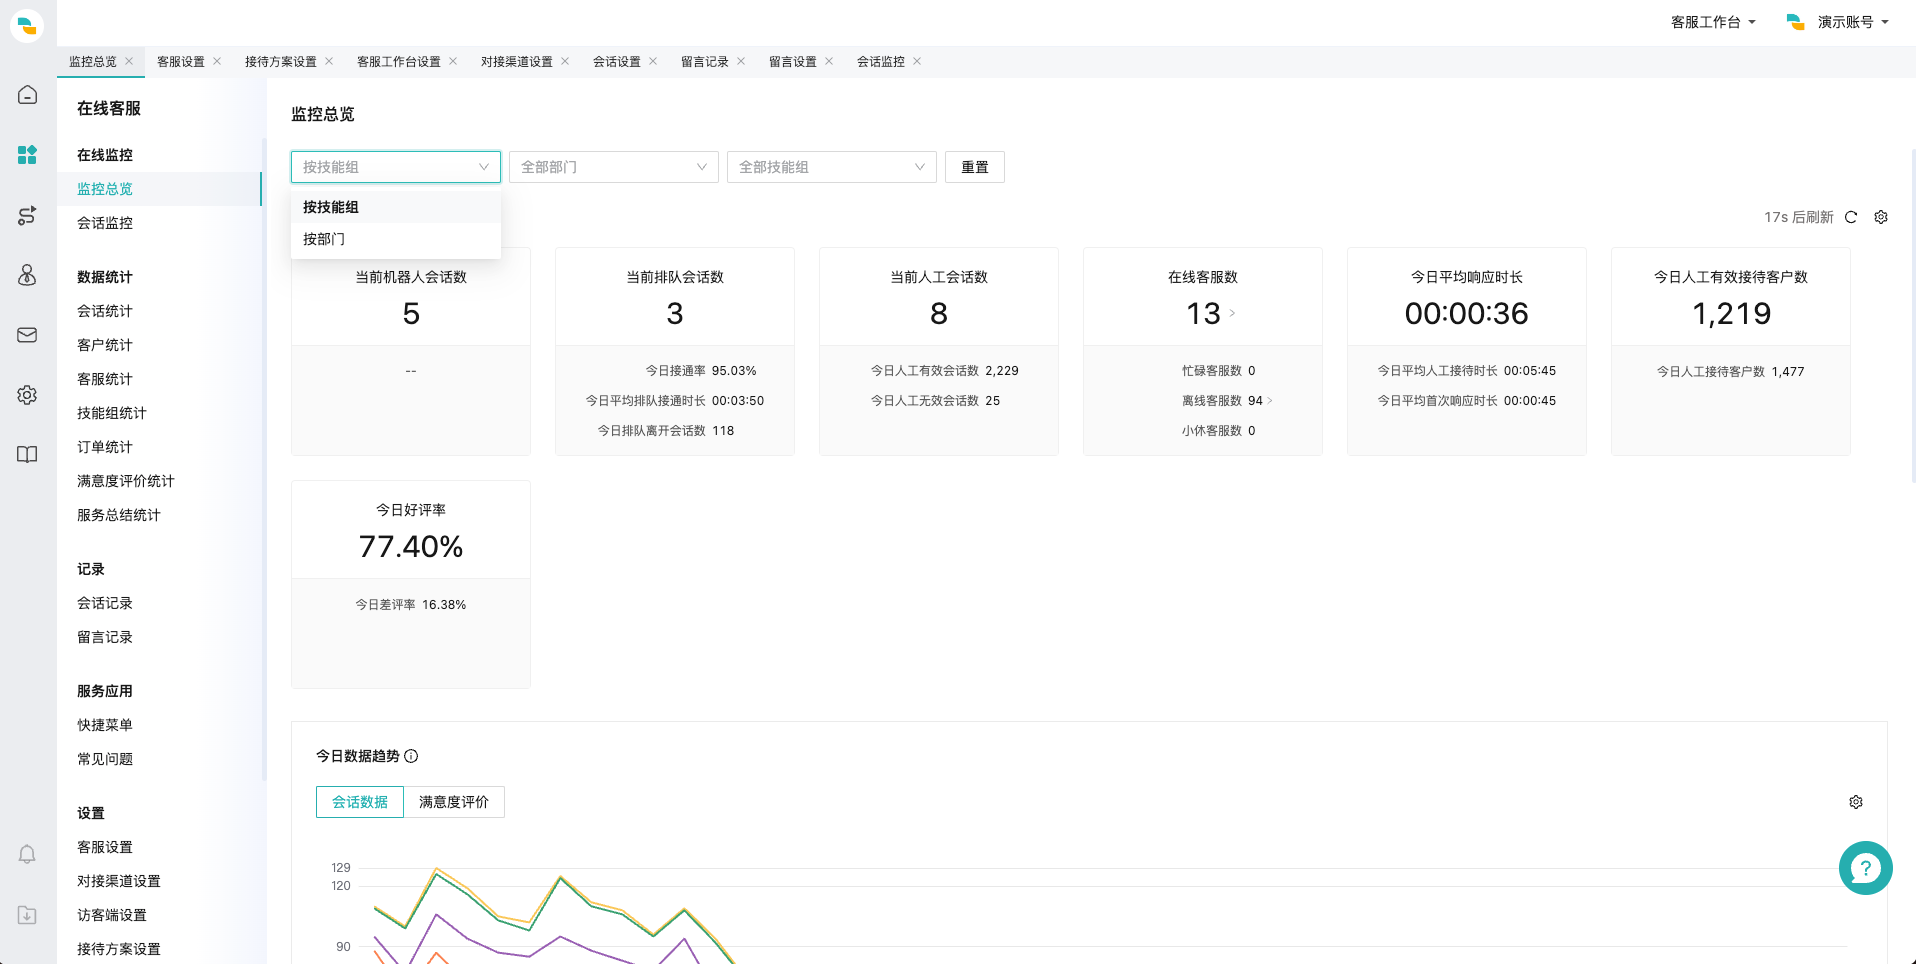Click the 00:00:36 response time value
This screenshot has height=964, width=1916.
pos(1467,314)
